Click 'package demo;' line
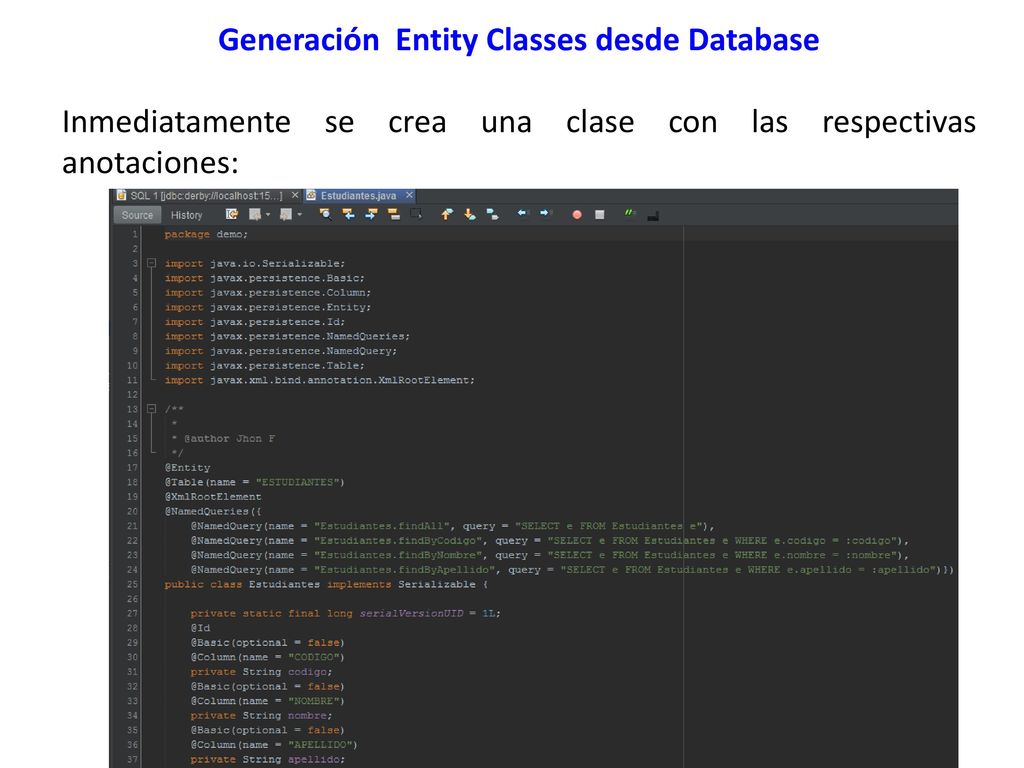 coord(206,234)
